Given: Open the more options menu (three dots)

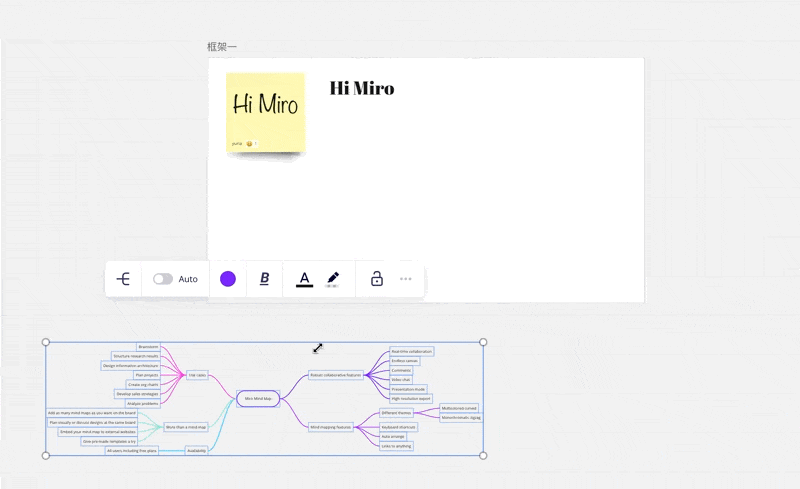Looking at the screenshot, I should [406, 279].
